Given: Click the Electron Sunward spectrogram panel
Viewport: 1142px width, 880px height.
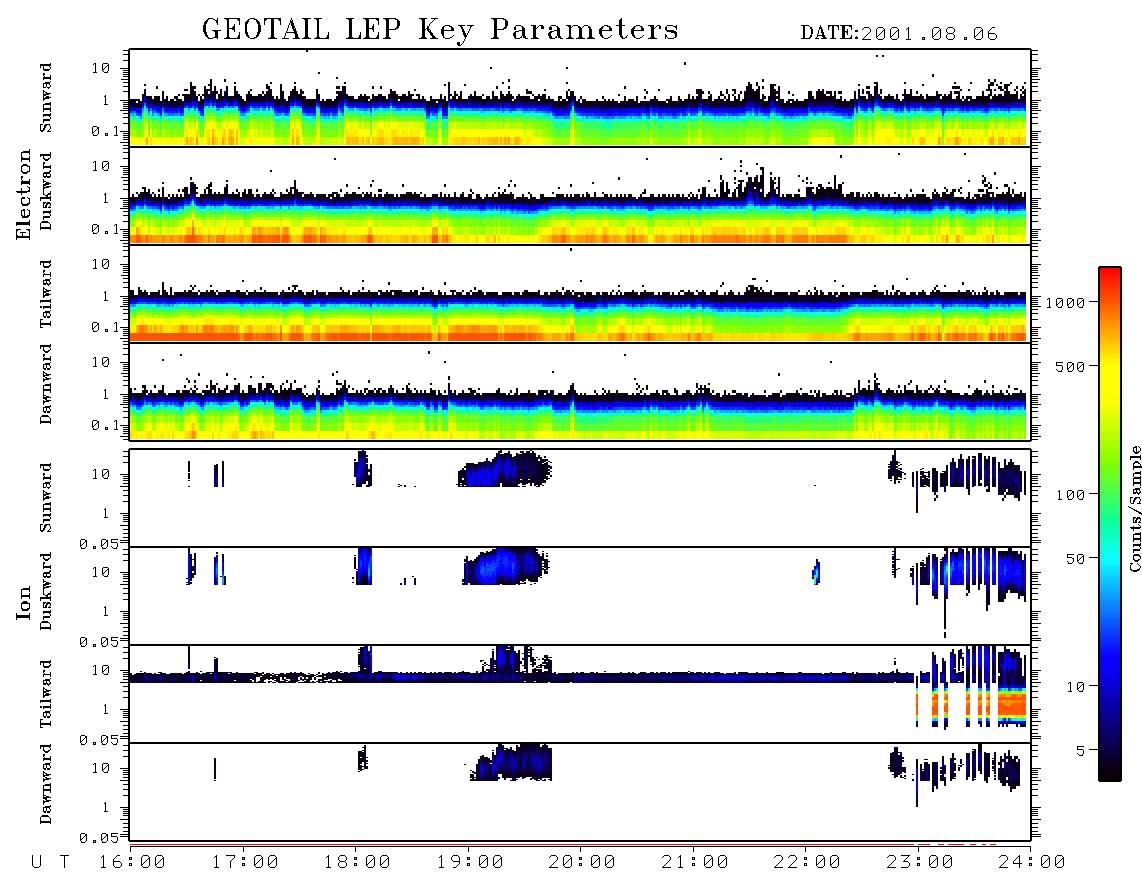Looking at the screenshot, I should [x=580, y=98].
